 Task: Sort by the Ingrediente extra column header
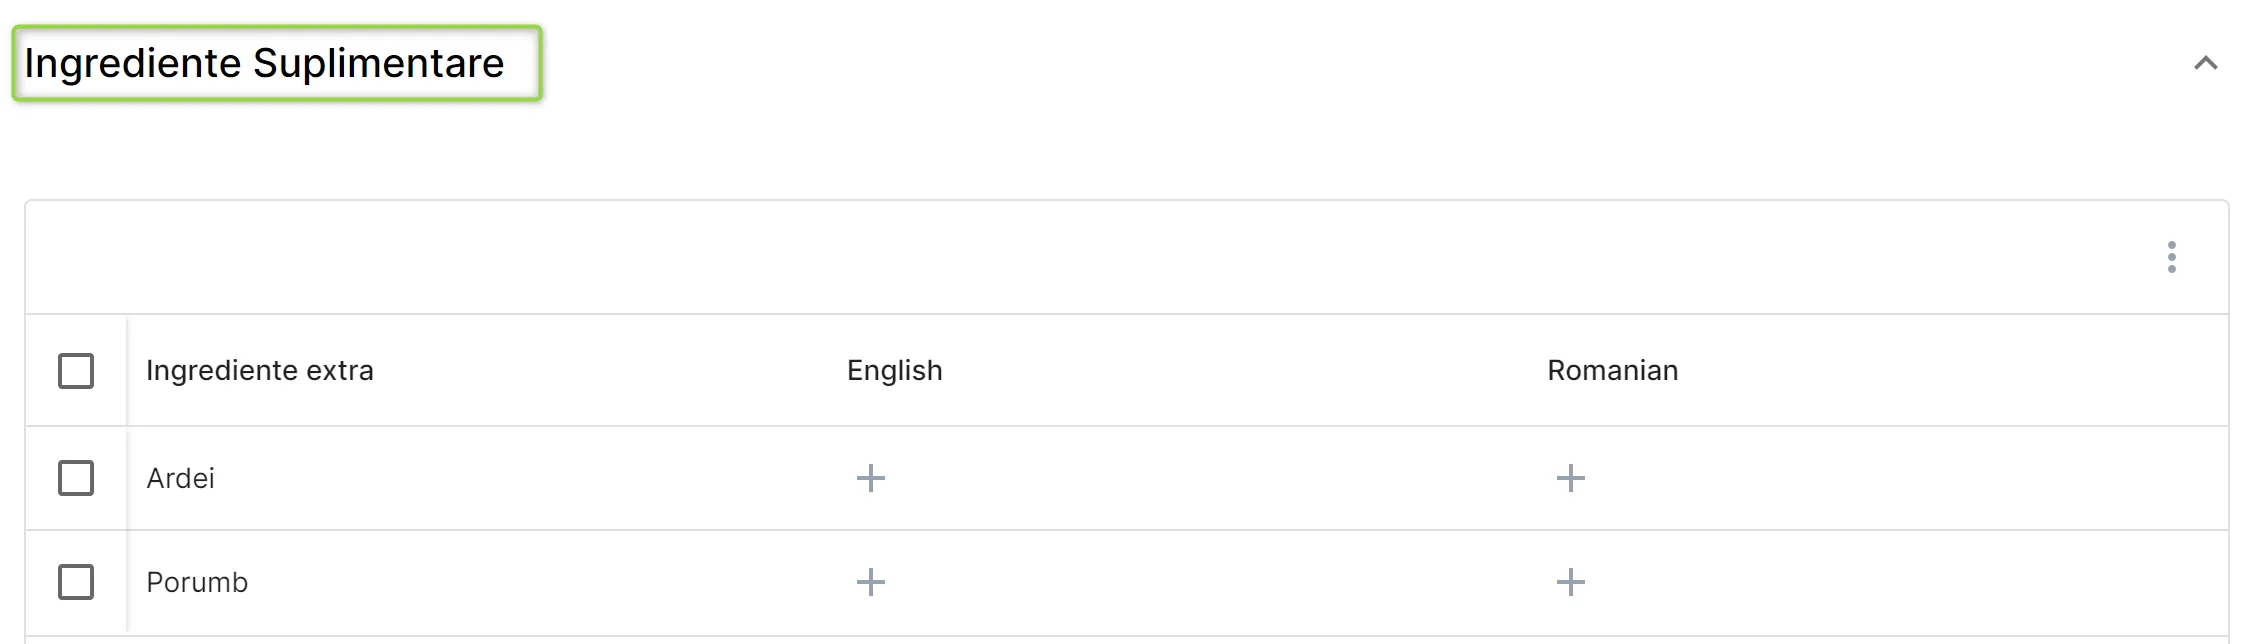pyautogui.click(x=260, y=370)
